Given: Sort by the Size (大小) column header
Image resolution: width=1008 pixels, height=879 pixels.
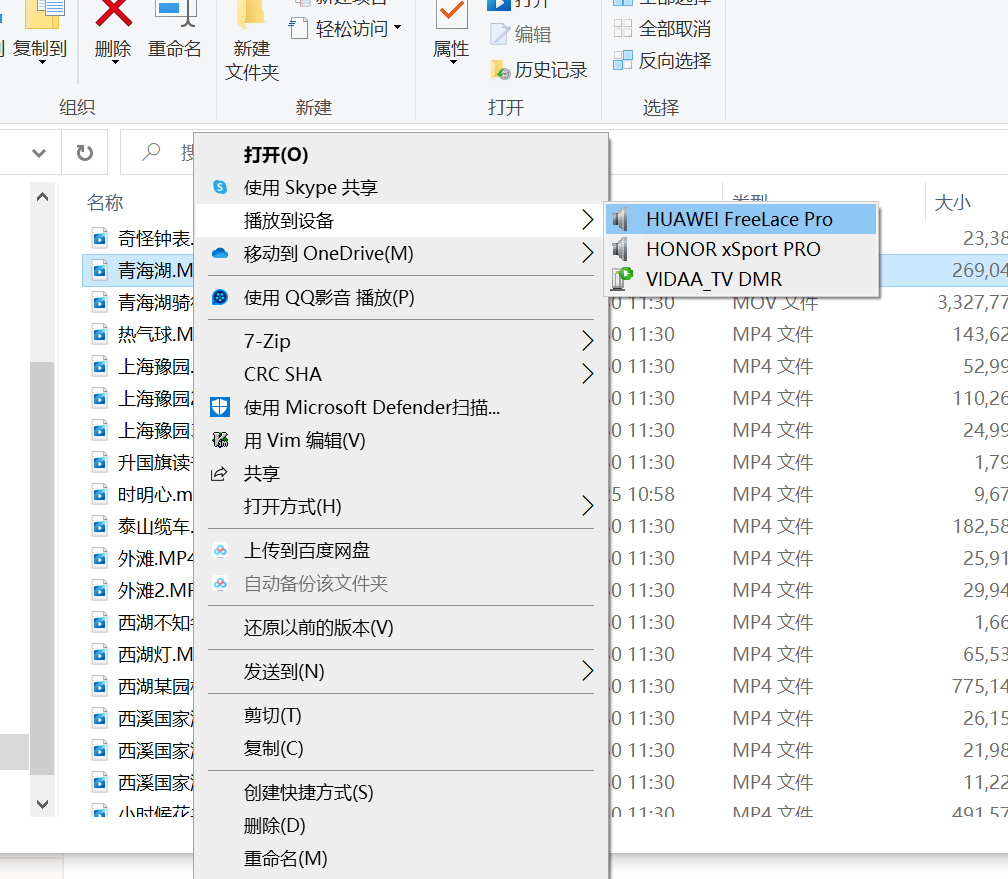Looking at the screenshot, I should [x=952, y=203].
